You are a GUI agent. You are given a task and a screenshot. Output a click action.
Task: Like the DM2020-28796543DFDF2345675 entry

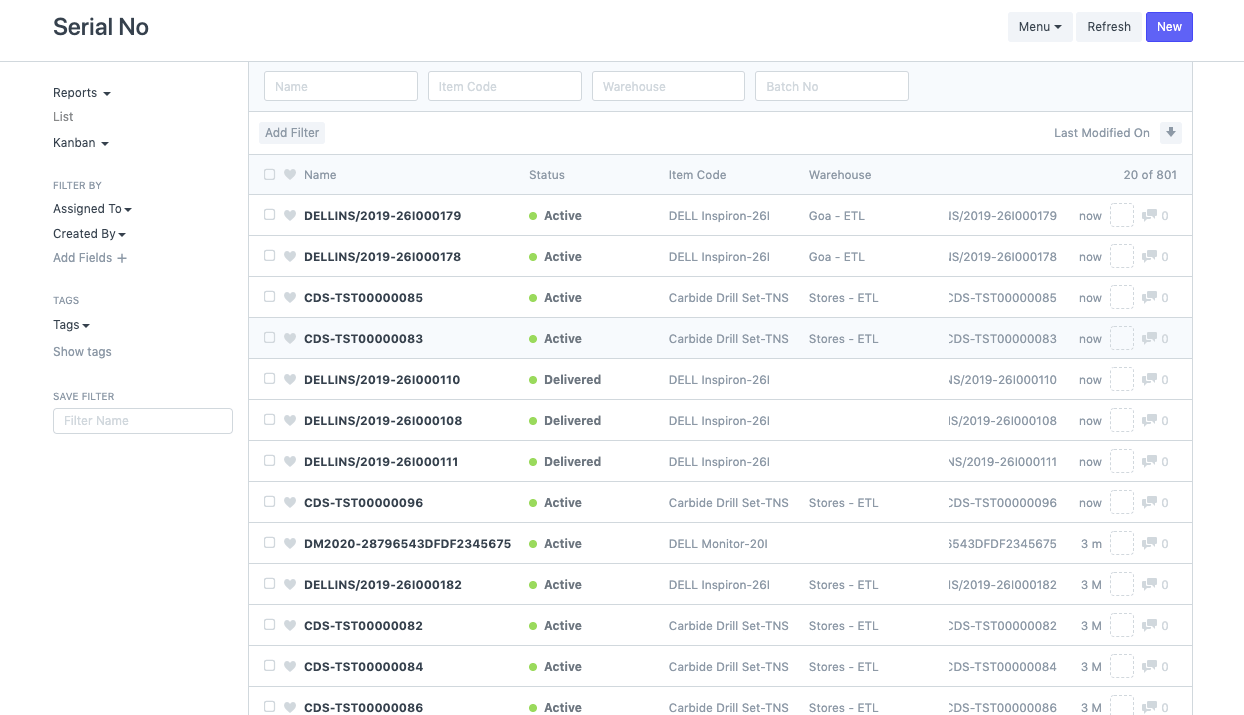(290, 544)
